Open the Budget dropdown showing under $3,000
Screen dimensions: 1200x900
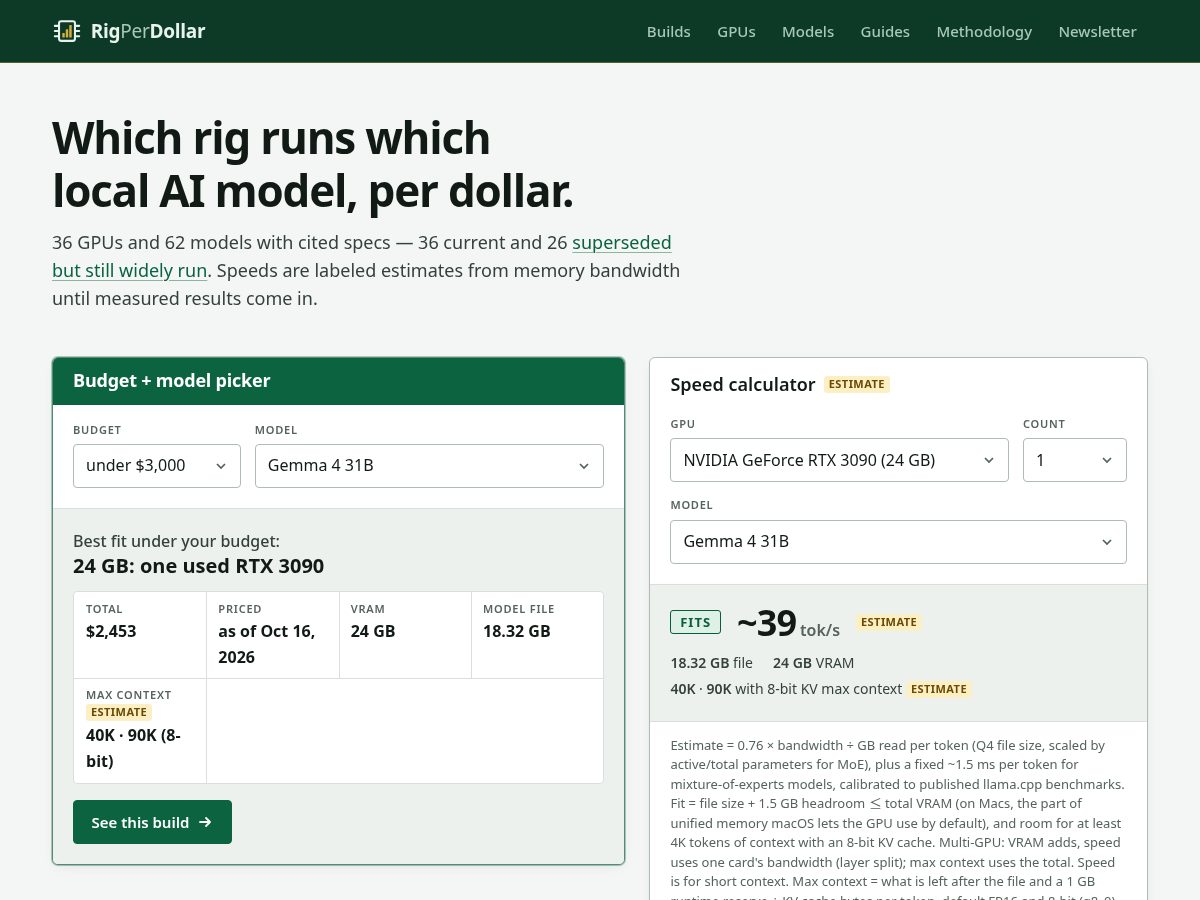[x=157, y=466]
